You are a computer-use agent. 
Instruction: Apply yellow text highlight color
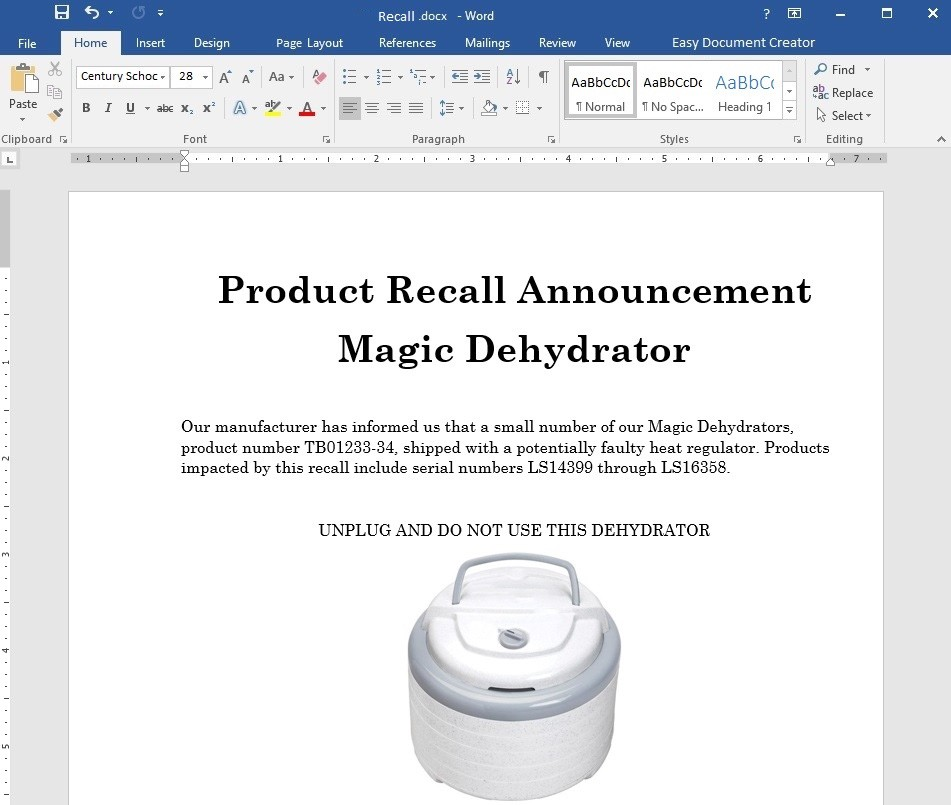tap(273, 108)
